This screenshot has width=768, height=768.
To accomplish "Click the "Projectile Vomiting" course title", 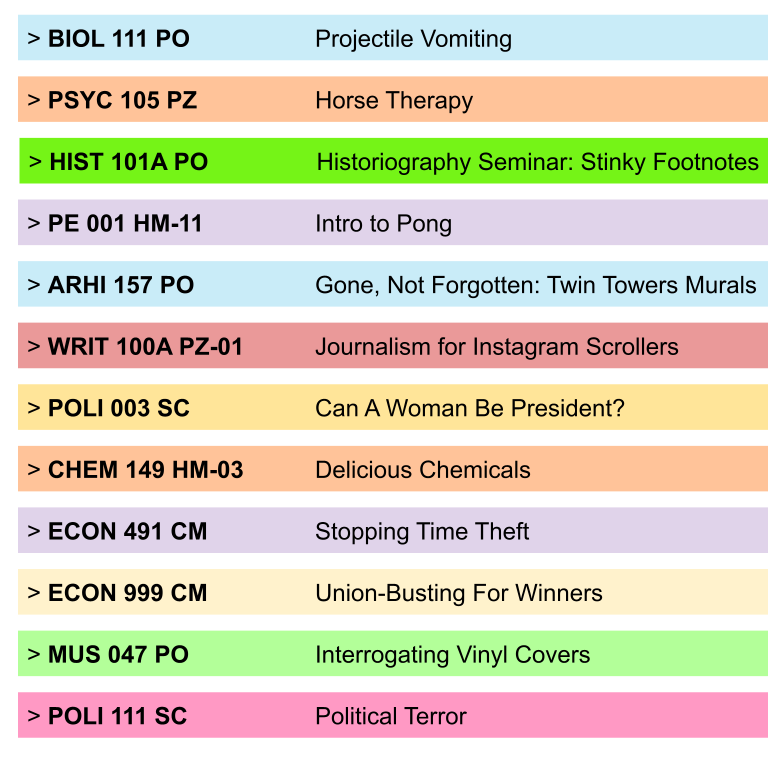I will [x=413, y=39].
